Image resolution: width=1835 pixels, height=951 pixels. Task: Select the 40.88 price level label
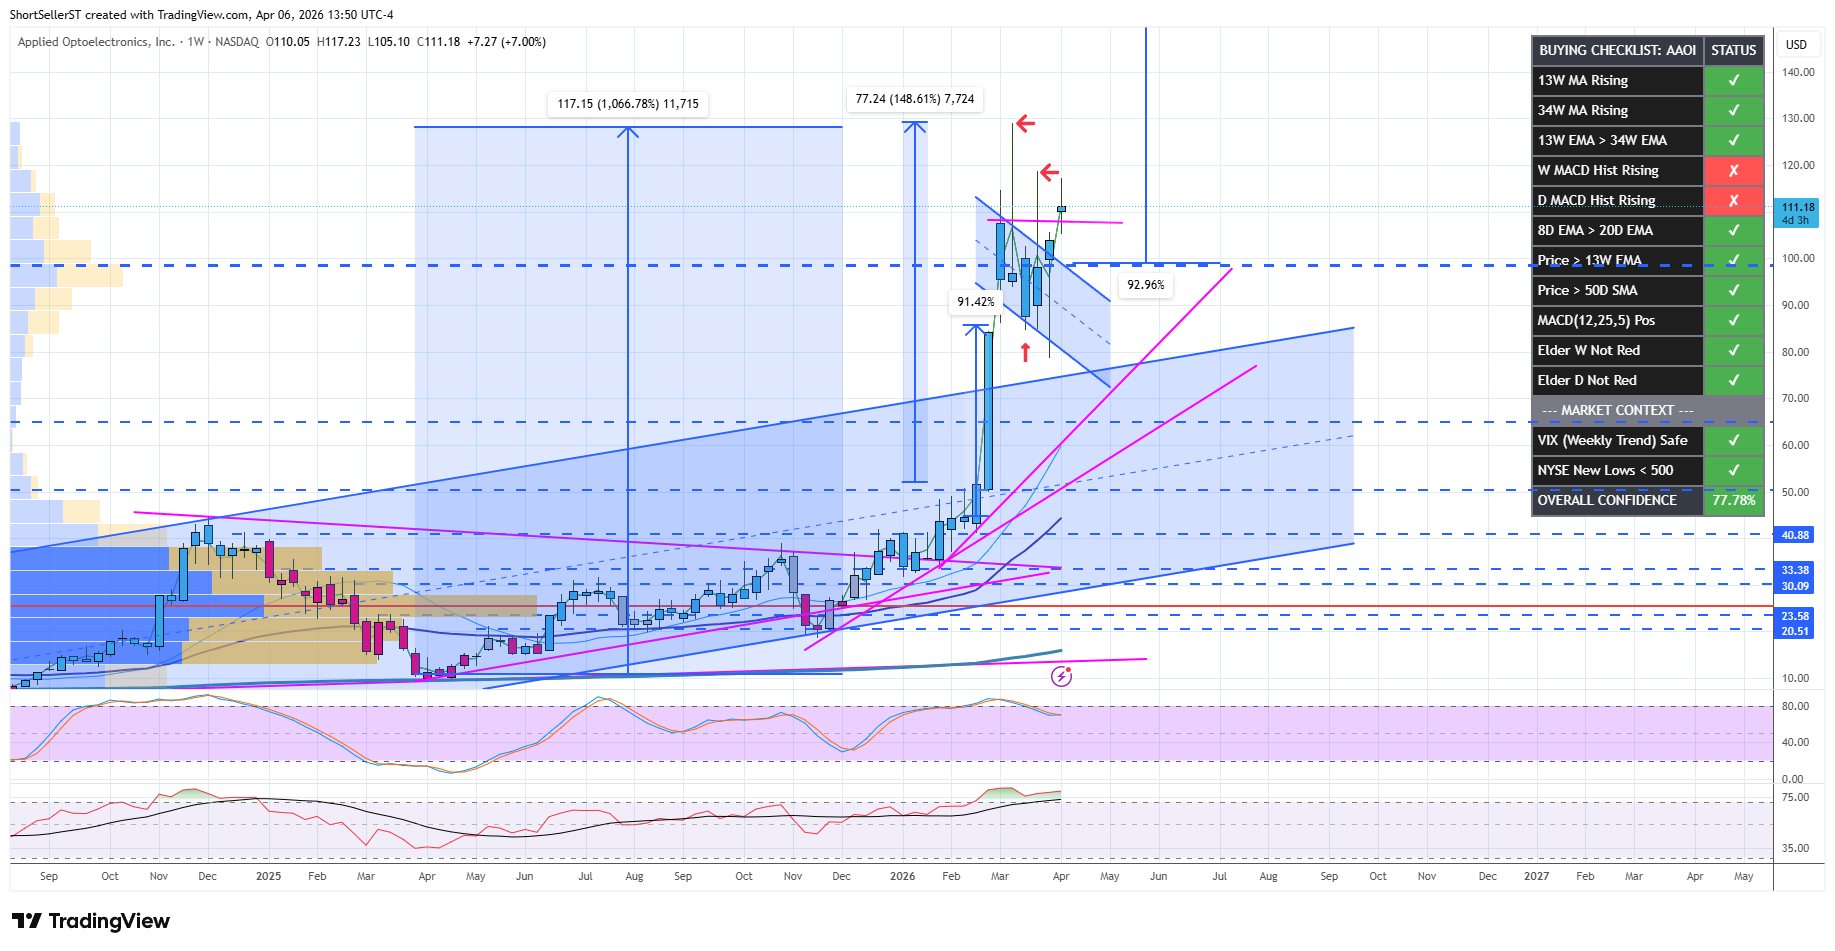(1795, 535)
